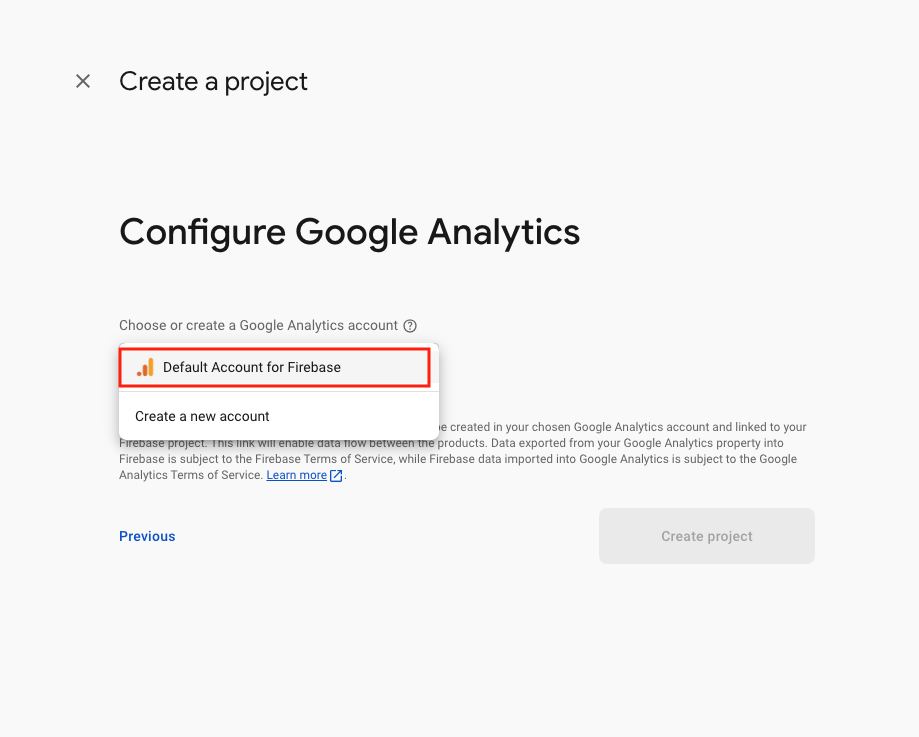The height and width of the screenshot is (737, 919).
Task: Choose the Create a new account option
Action: (x=202, y=416)
